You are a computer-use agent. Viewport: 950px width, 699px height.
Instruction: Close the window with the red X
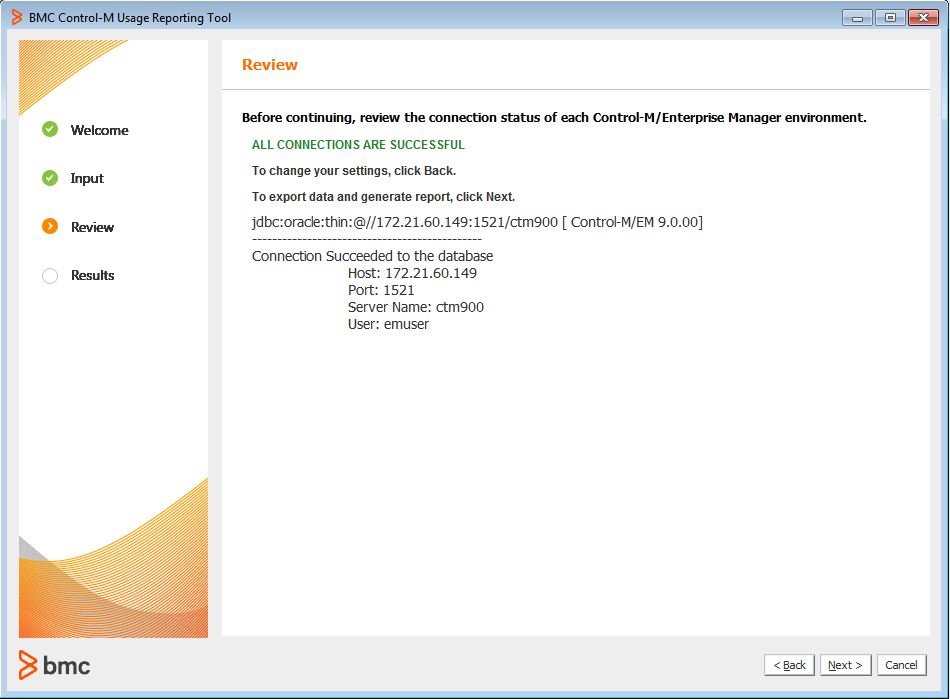tap(923, 18)
